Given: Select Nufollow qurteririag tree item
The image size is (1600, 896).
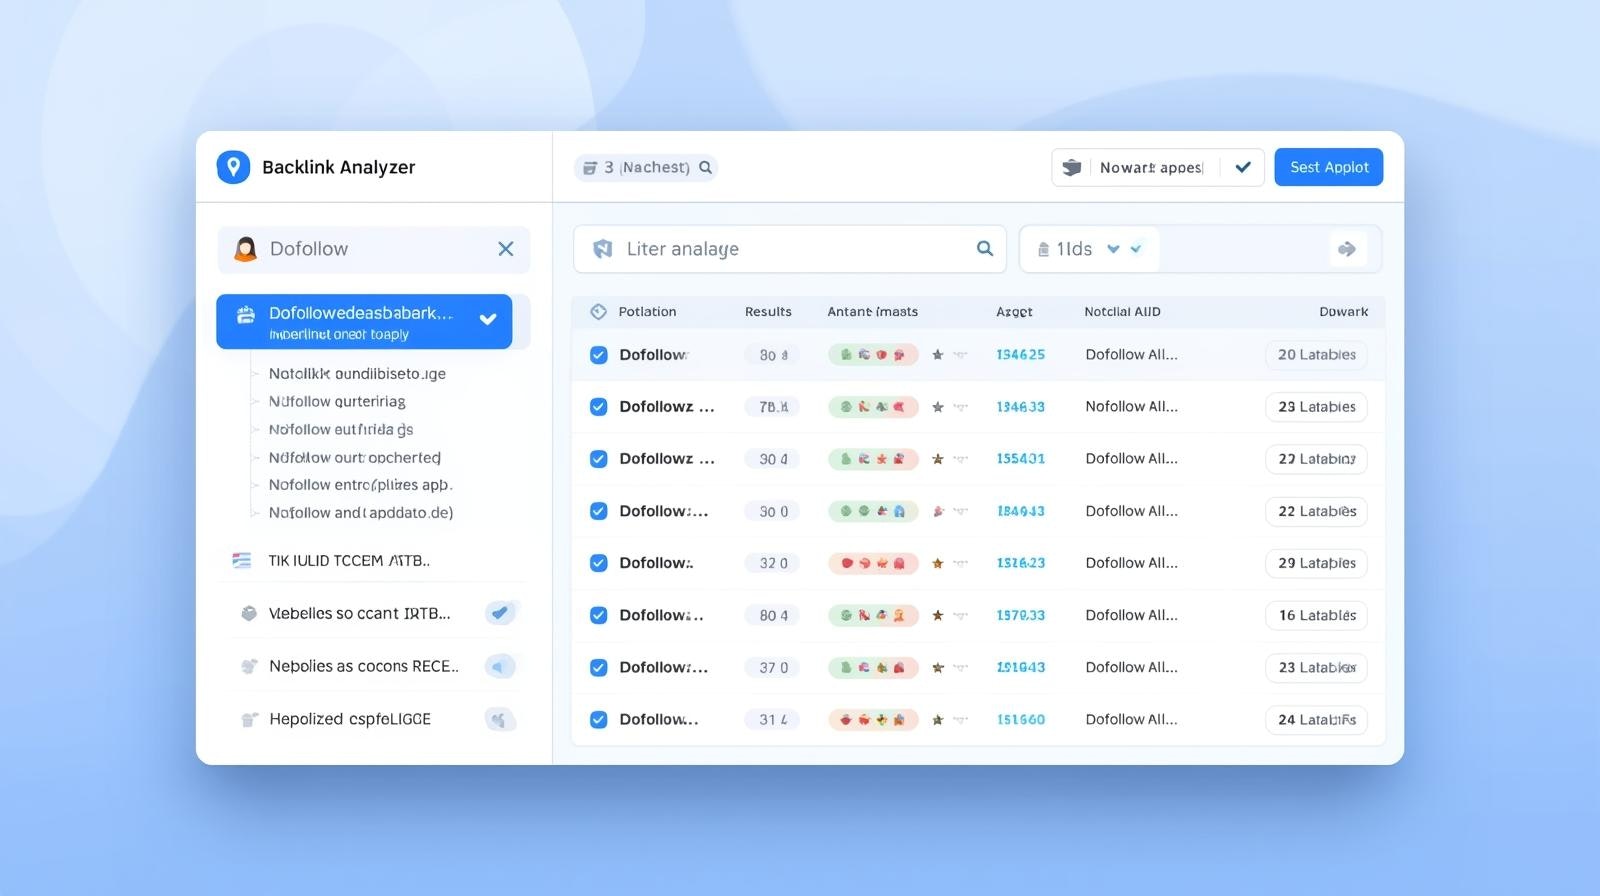Looking at the screenshot, I should tap(337, 401).
